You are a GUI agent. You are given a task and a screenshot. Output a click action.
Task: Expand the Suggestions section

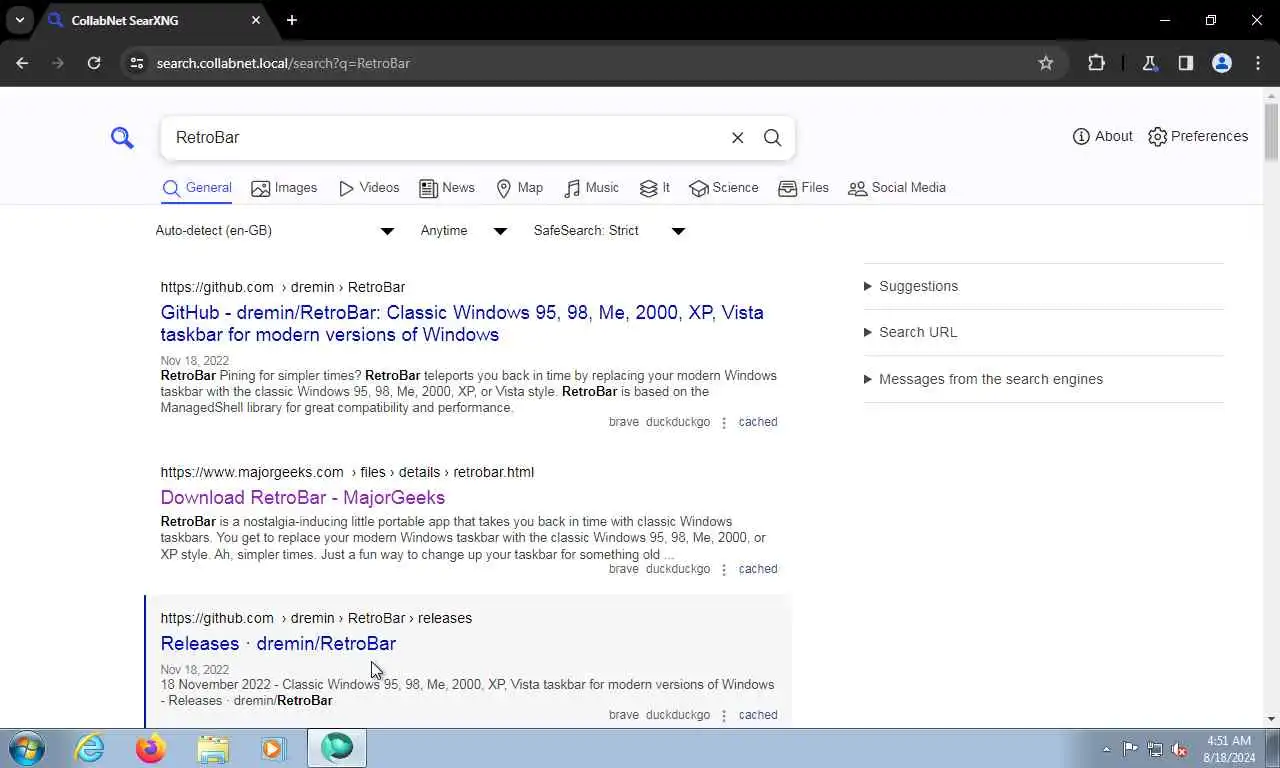[1043, 286]
